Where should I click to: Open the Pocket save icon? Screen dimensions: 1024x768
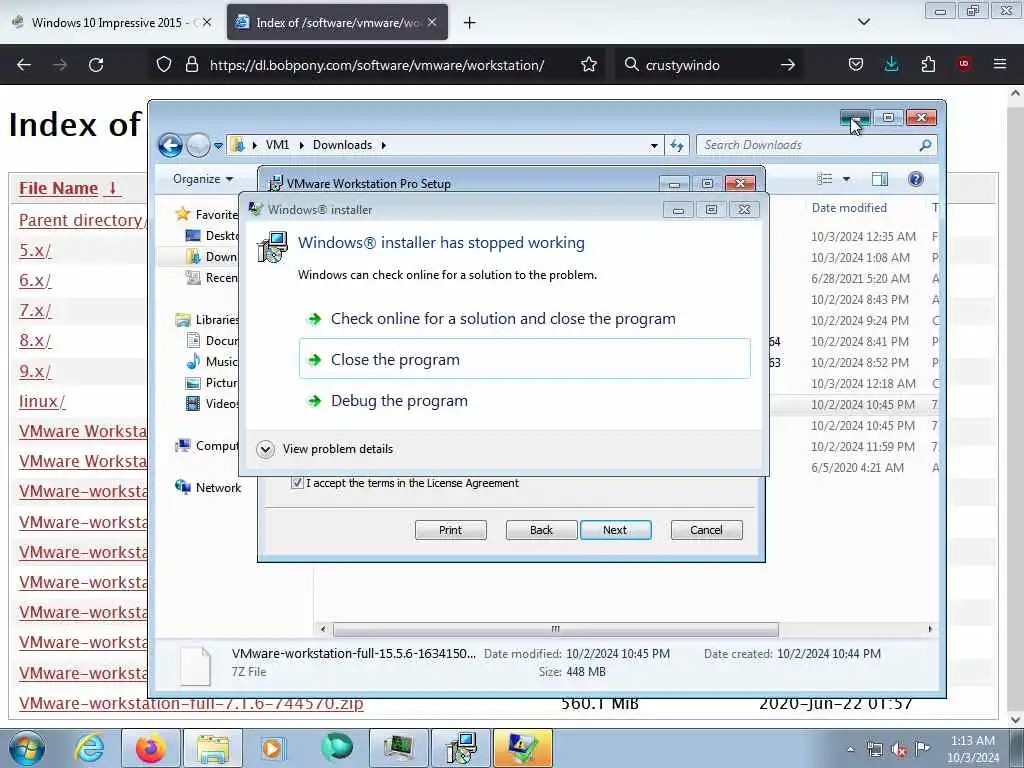coord(856,65)
